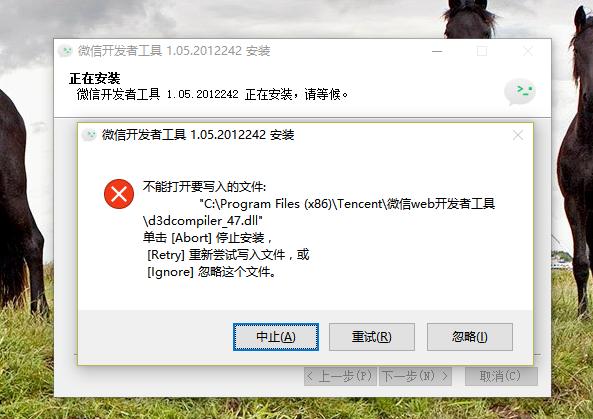
Task: Click the WeChat devtools logo in header
Action: click(520, 92)
